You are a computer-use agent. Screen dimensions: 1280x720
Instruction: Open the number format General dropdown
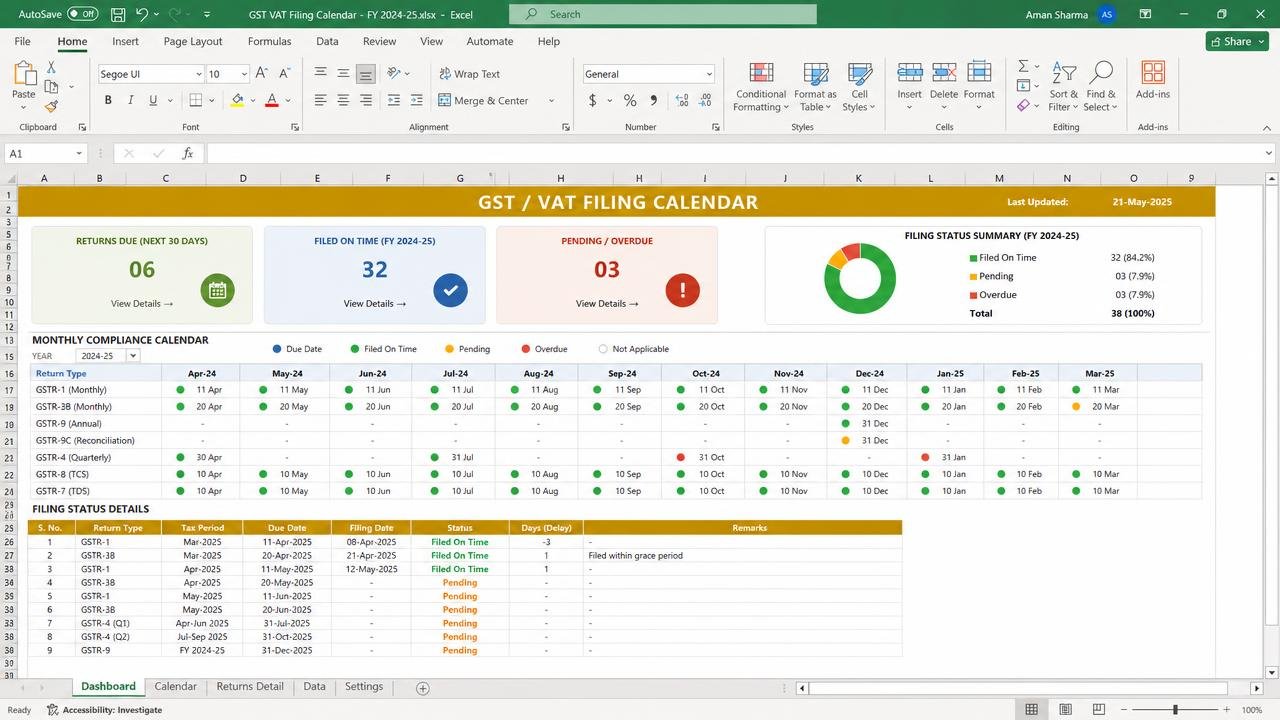(709, 74)
